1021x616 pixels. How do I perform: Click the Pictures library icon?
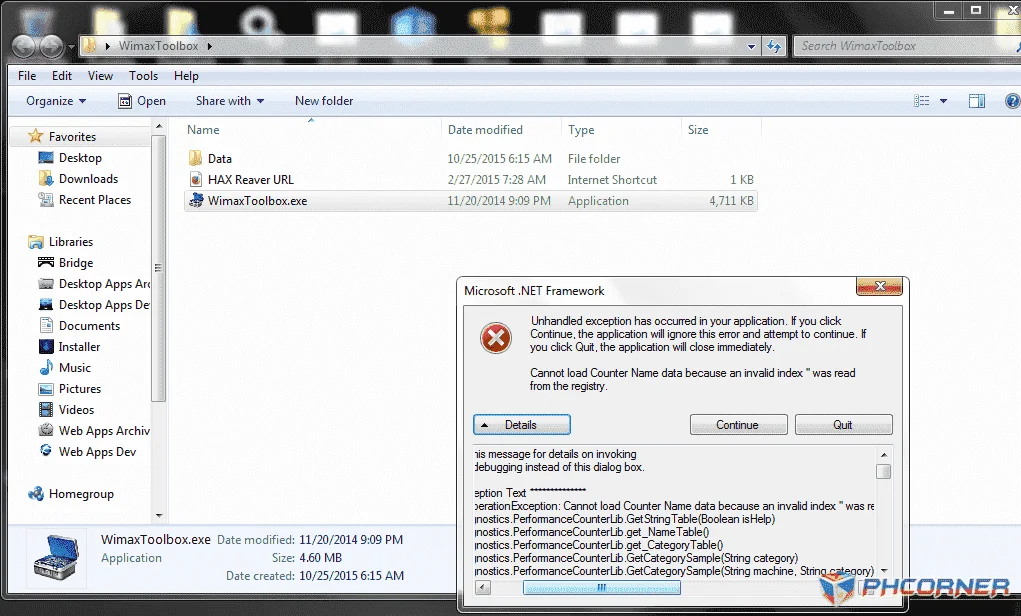46,389
